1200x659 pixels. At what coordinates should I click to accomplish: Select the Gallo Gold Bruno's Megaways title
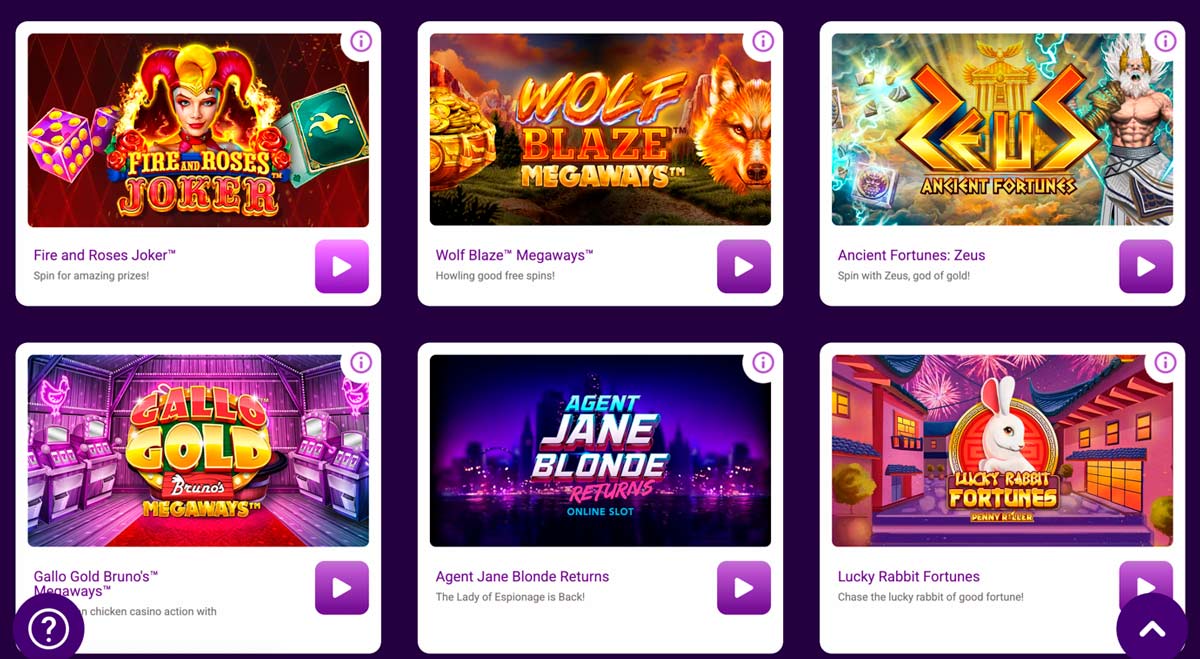96,584
